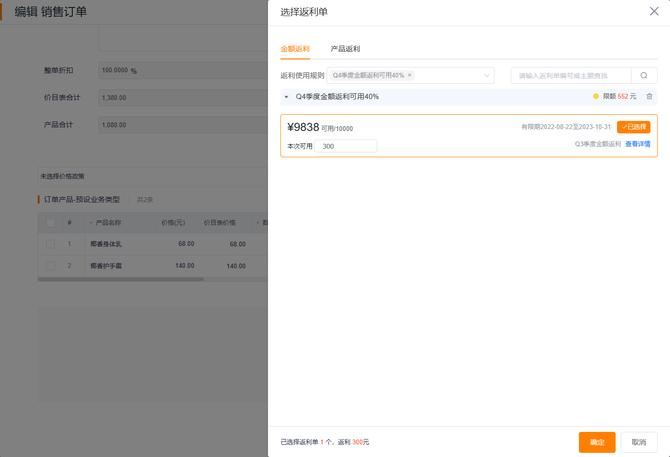Viewport: 670px width, 457px height.
Task: Remove the Q4季度金额返利可用40% tag
Action: (410, 75)
